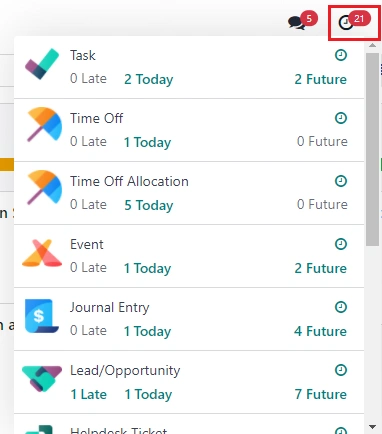Click the Journal Entry dollar icon
382x434 pixels.
pyautogui.click(x=42, y=316)
